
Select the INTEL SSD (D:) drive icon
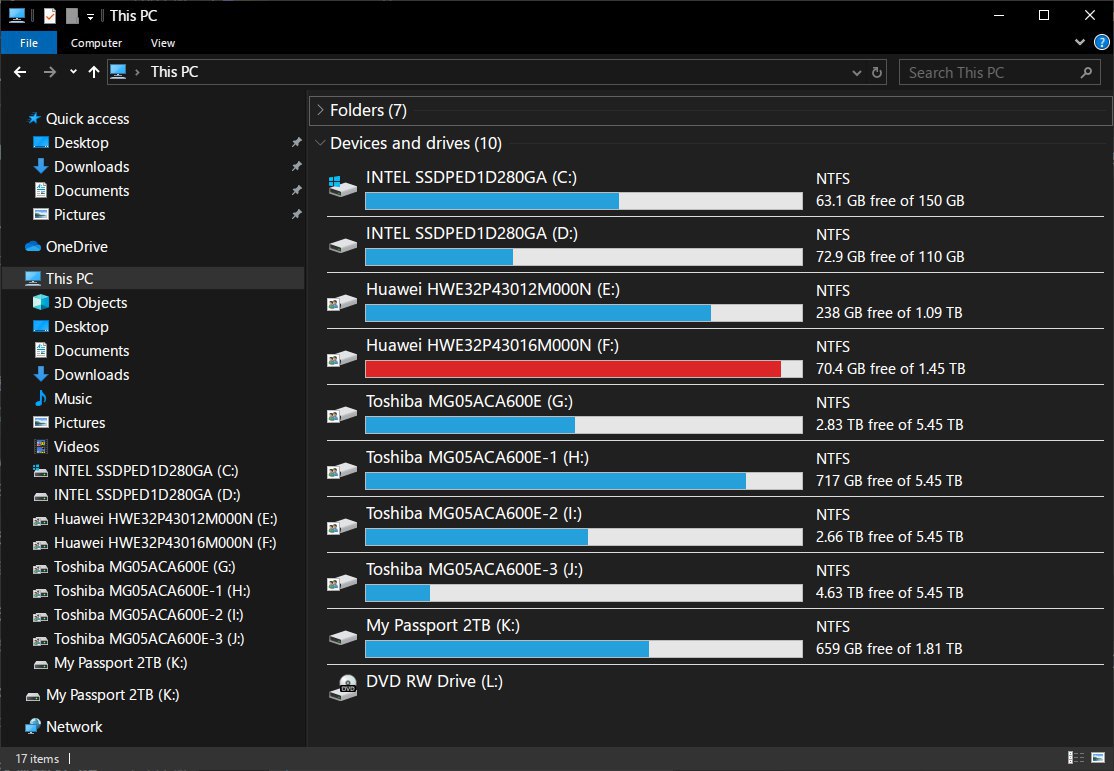342,245
